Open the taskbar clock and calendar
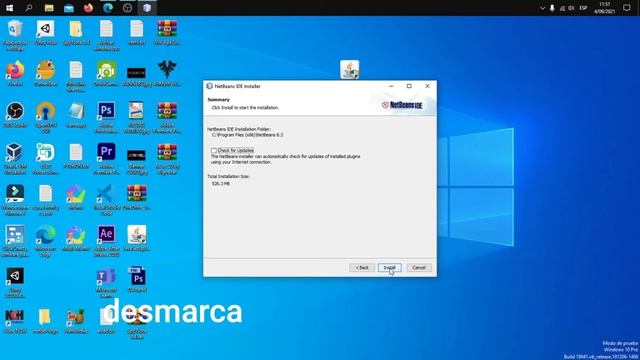The height and width of the screenshot is (360, 640). pos(604,8)
